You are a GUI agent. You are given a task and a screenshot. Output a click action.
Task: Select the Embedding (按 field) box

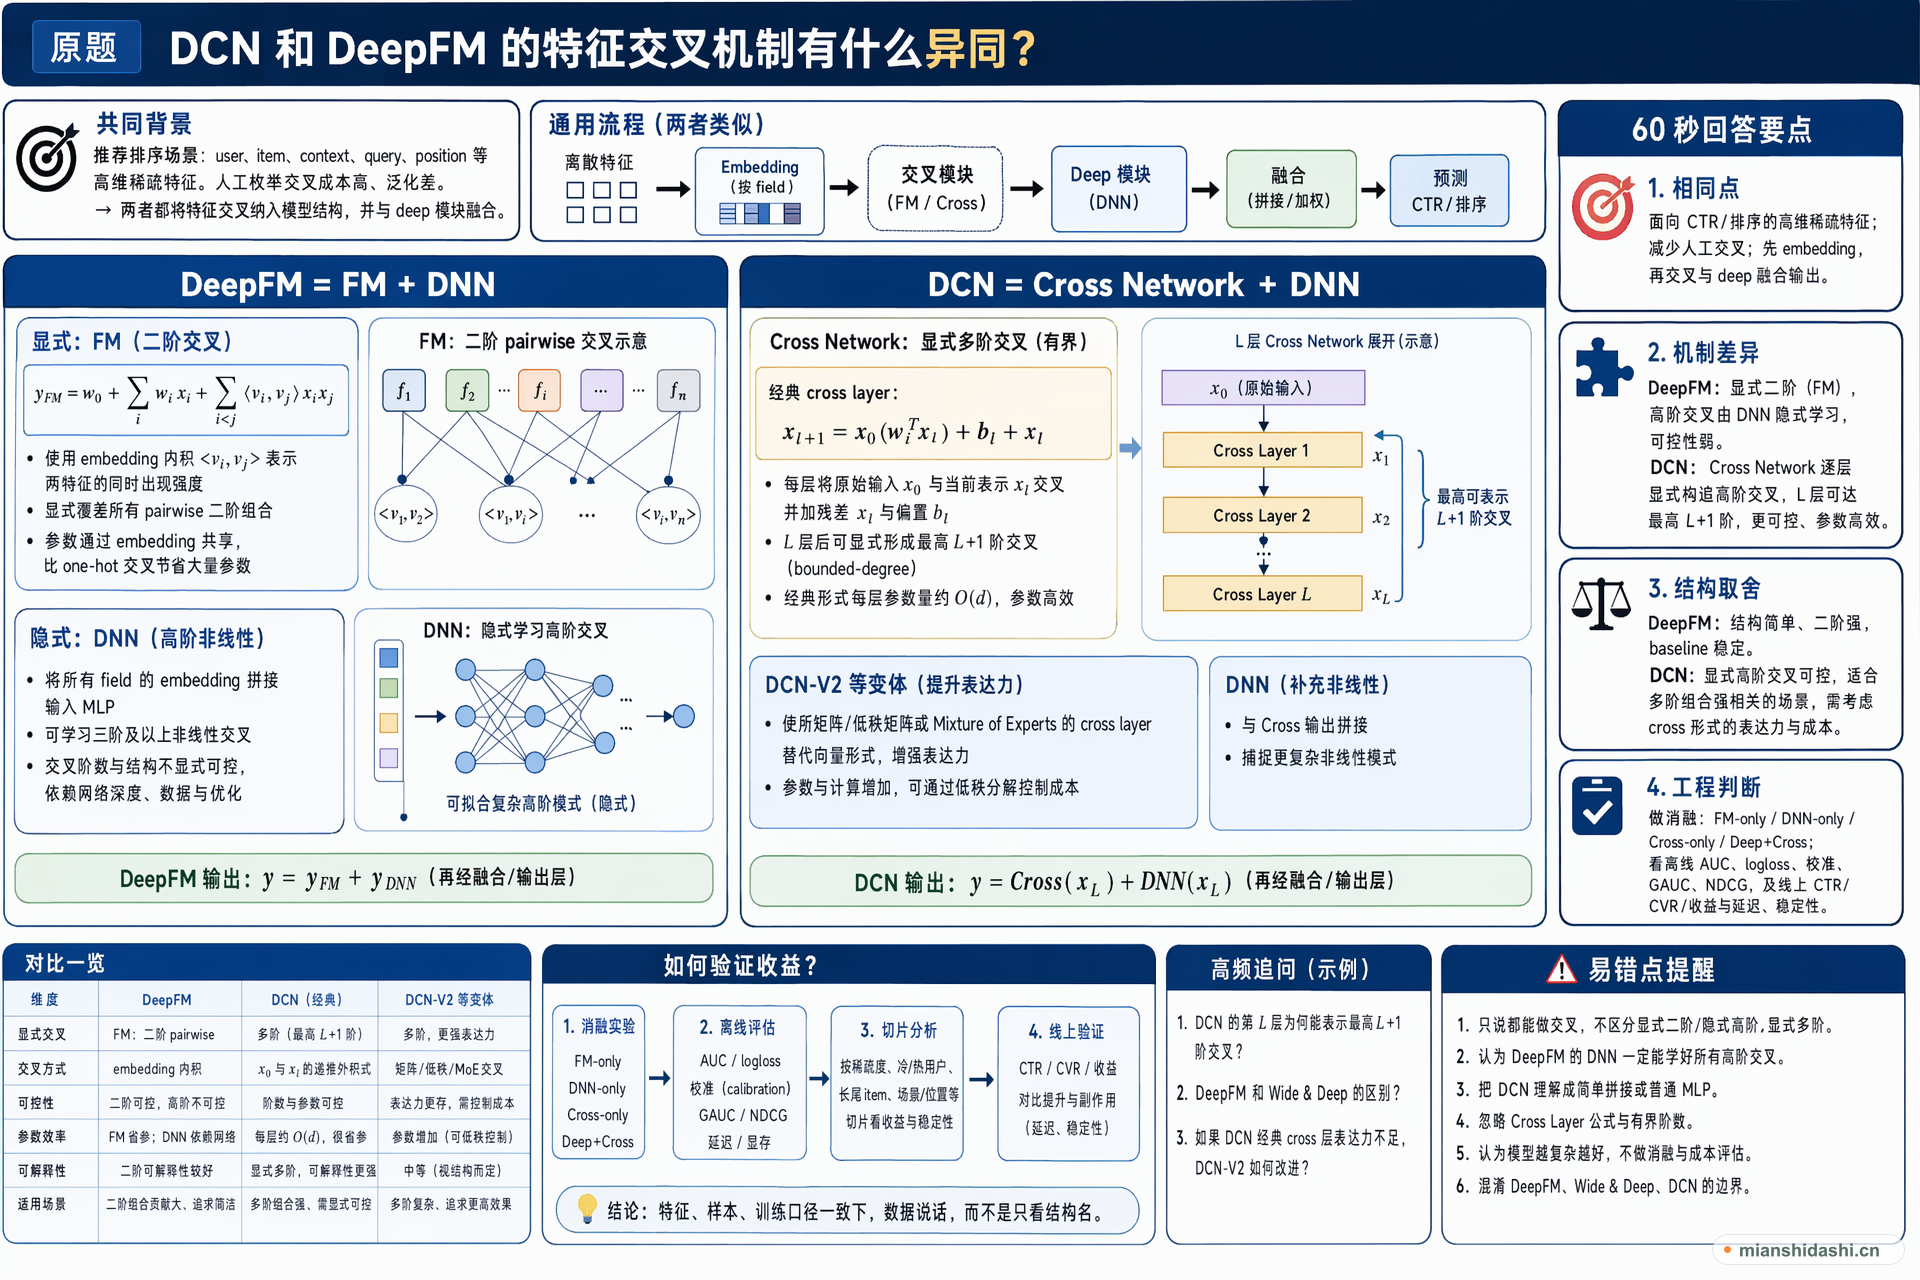tap(760, 191)
